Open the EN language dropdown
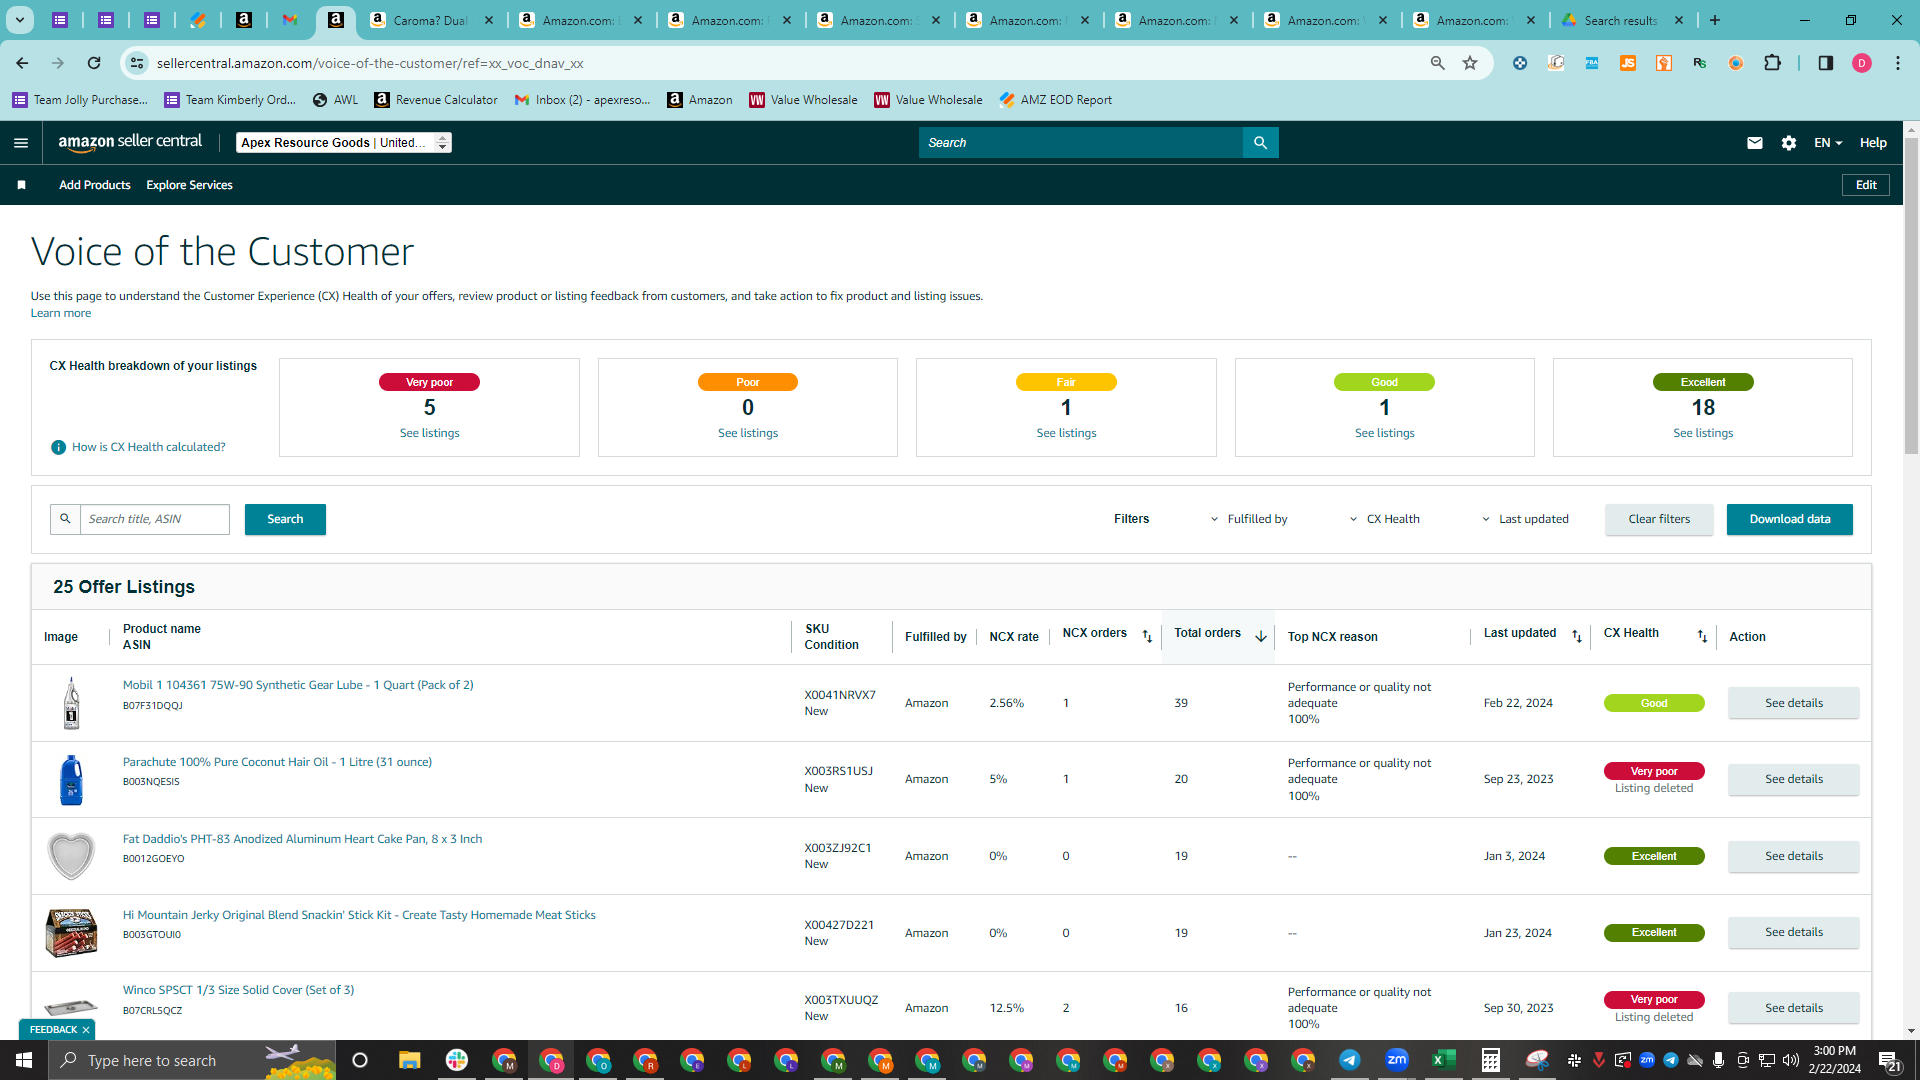The width and height of the screenshot is (1920, 1080). tap(1828, 143)
